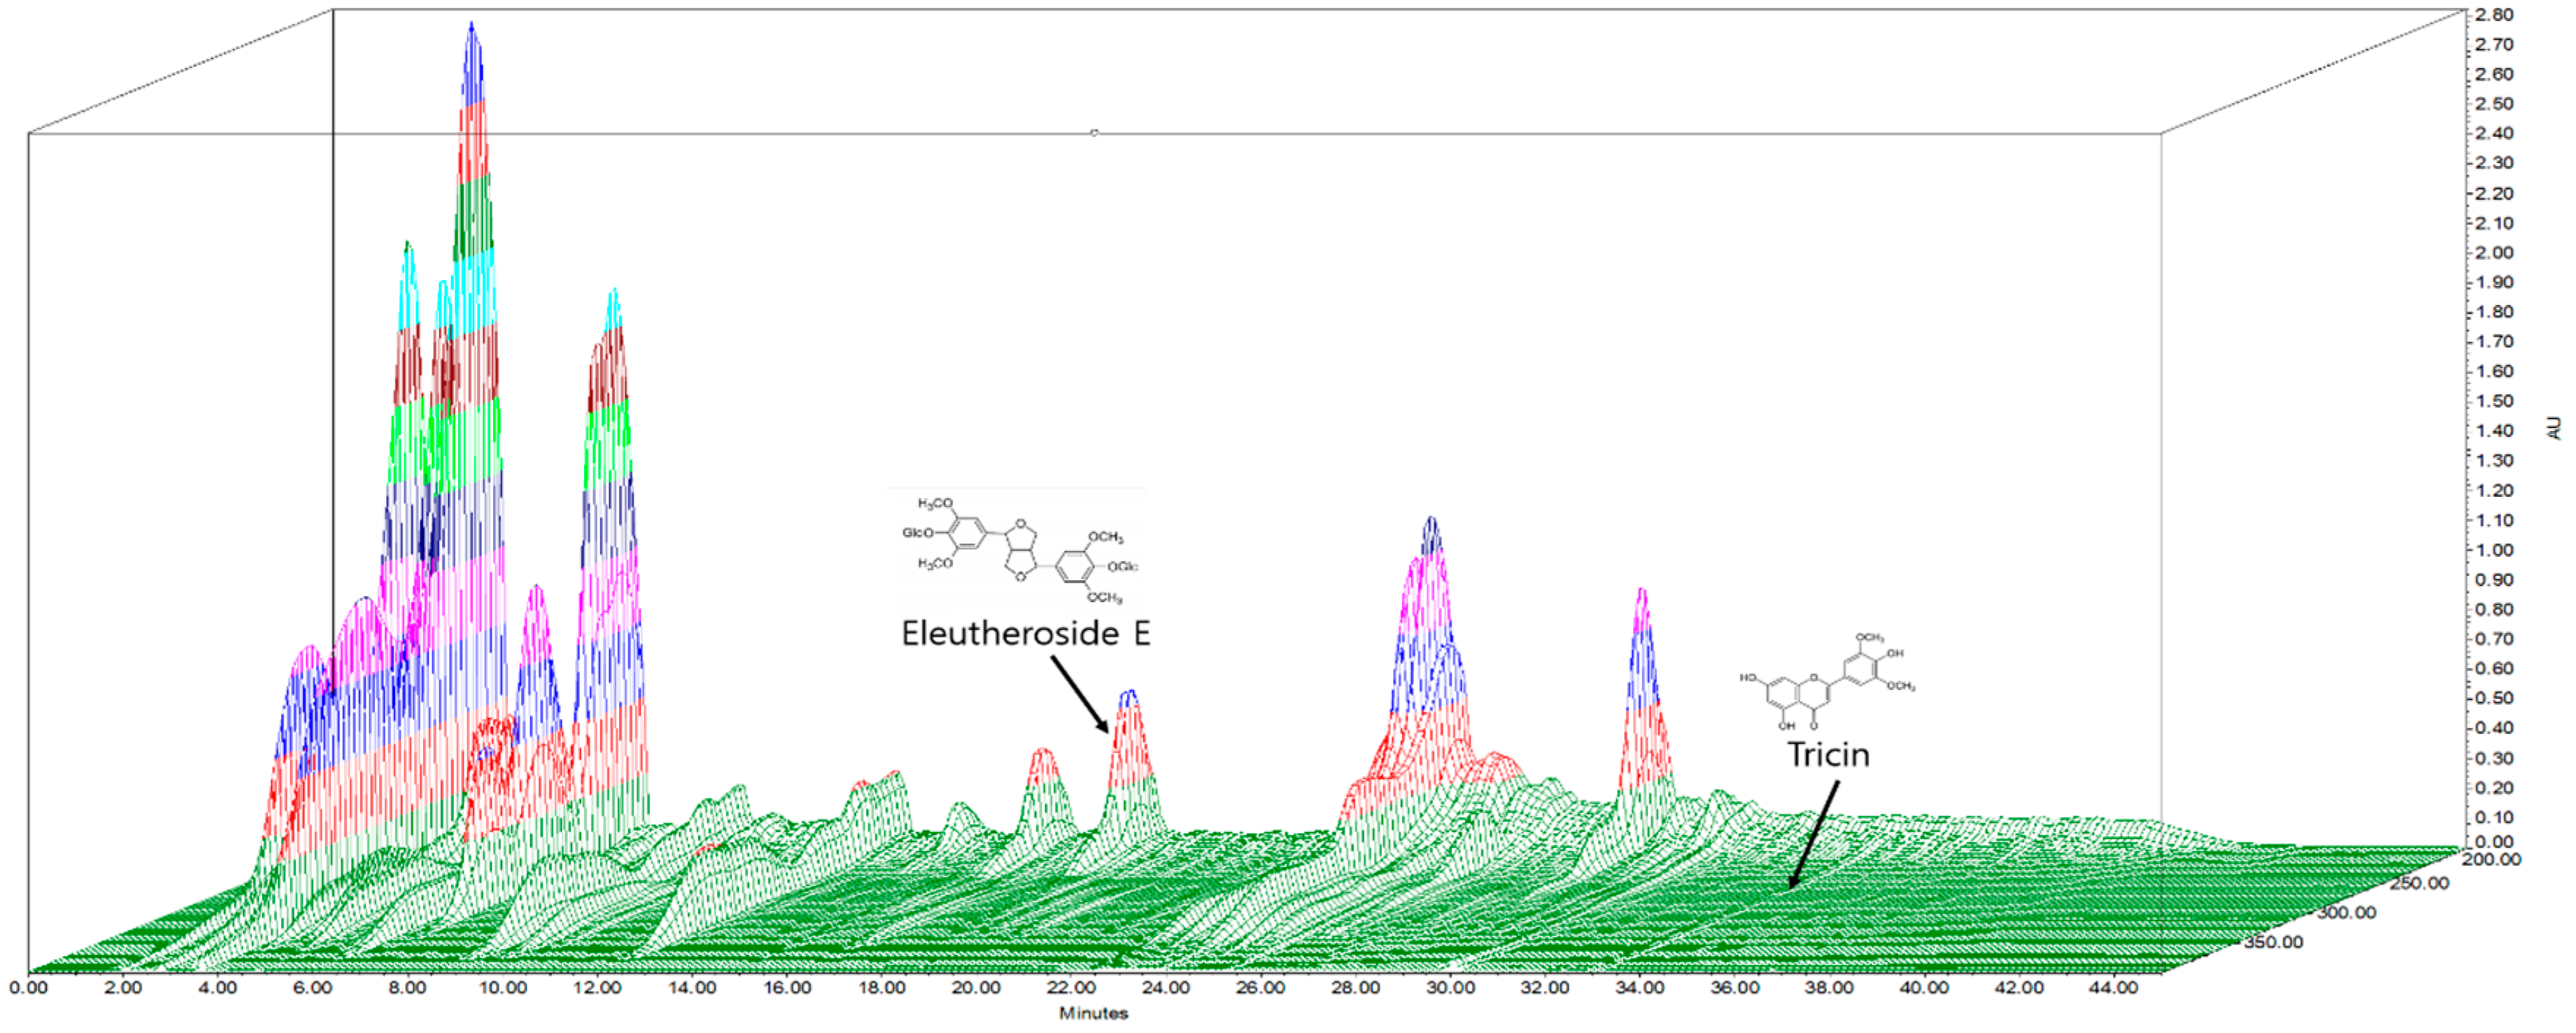Click the 0.00 tick on the Minutes axis

click(28, 988)
